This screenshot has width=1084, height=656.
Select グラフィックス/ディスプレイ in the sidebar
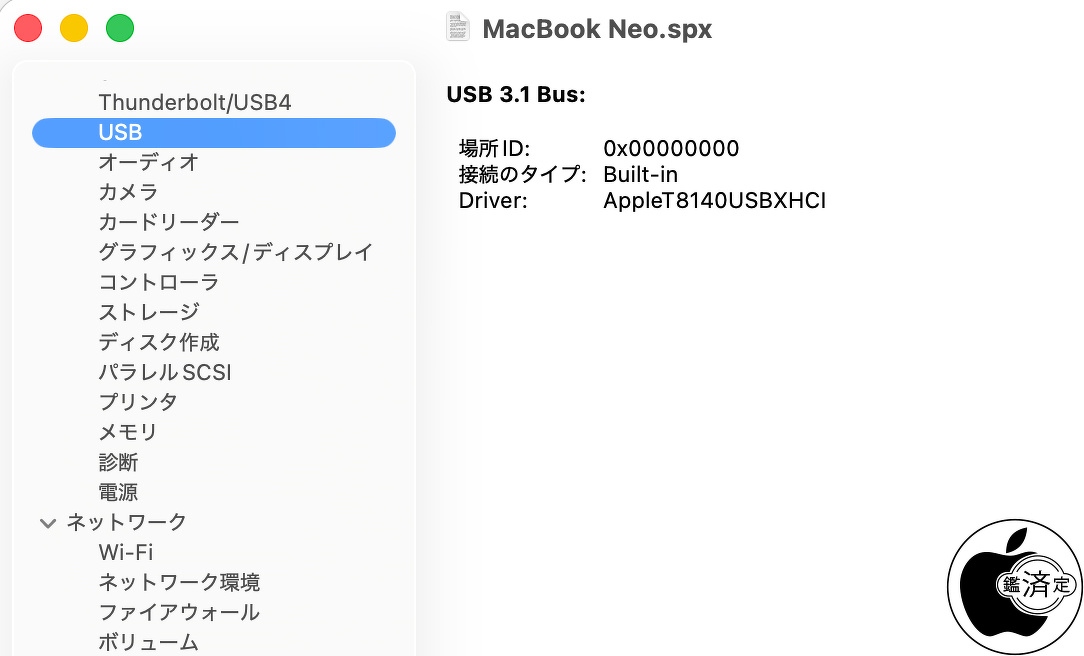[235, 252]
